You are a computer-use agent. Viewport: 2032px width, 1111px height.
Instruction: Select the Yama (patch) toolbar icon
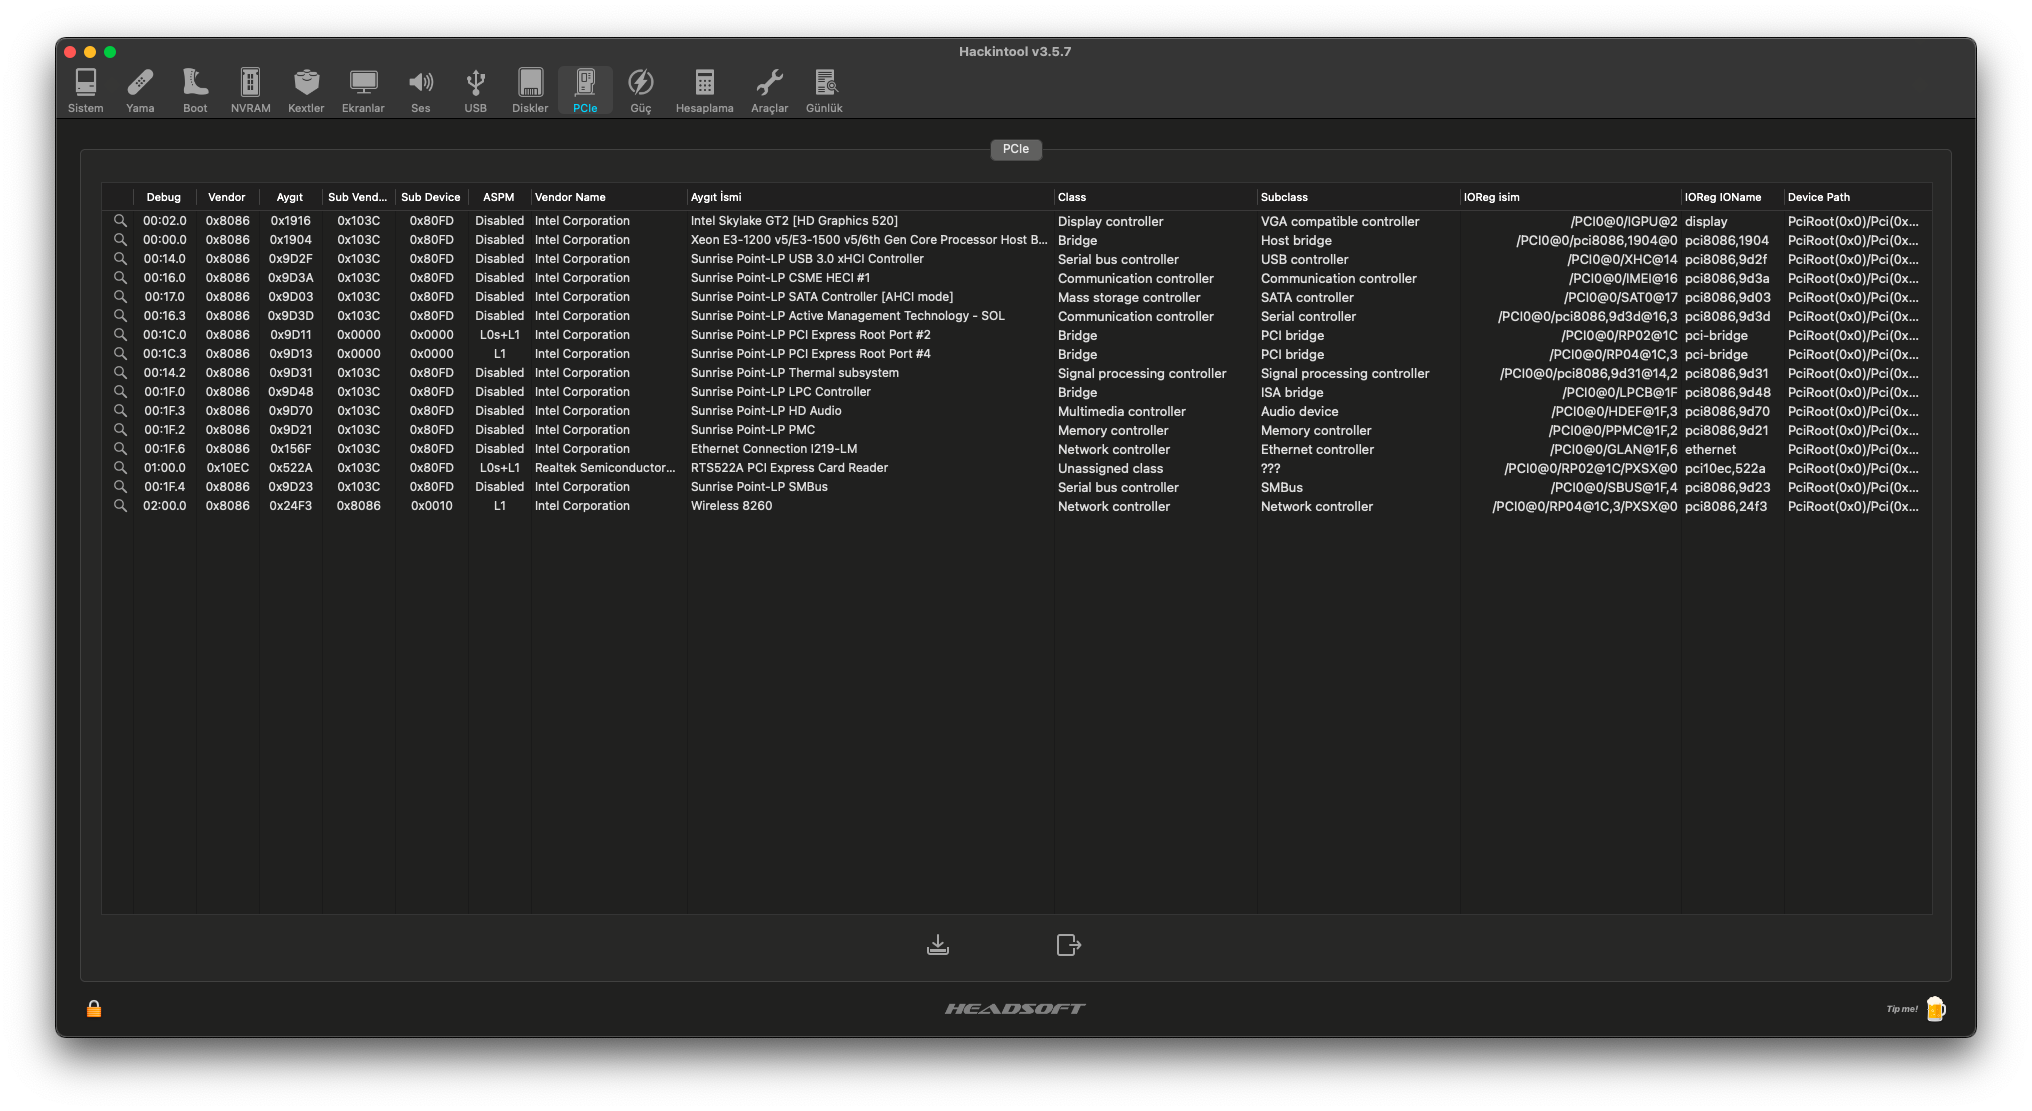[140, 90]
